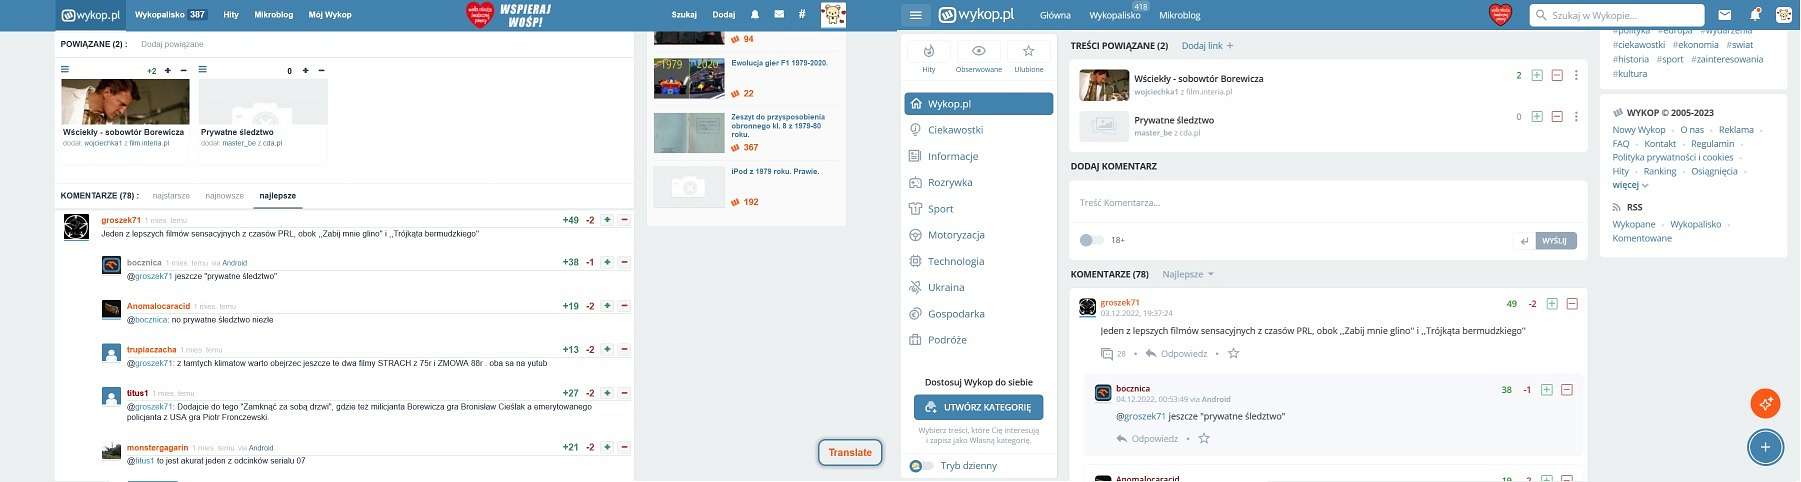
Task: Click the bell notifications icon in the old Wykop header
Action: click(x=755, y=15)
